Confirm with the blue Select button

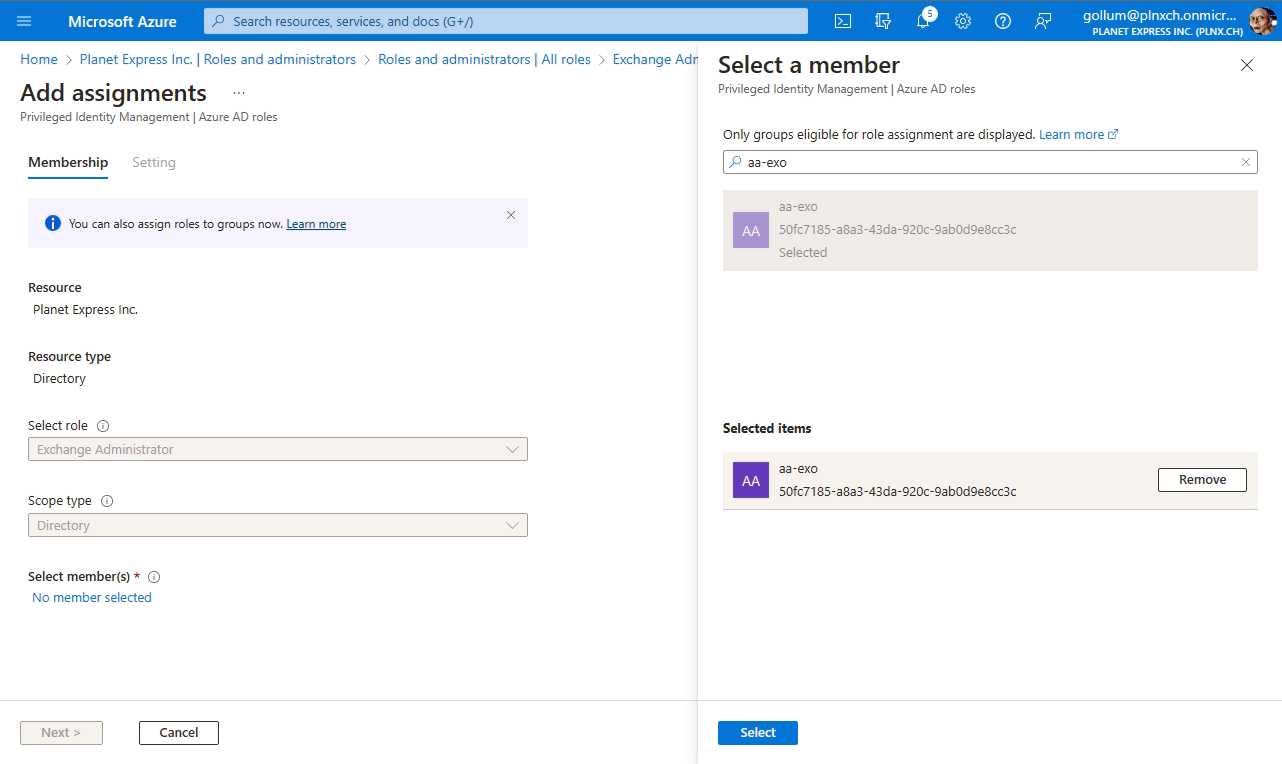(x=757, y=733)
